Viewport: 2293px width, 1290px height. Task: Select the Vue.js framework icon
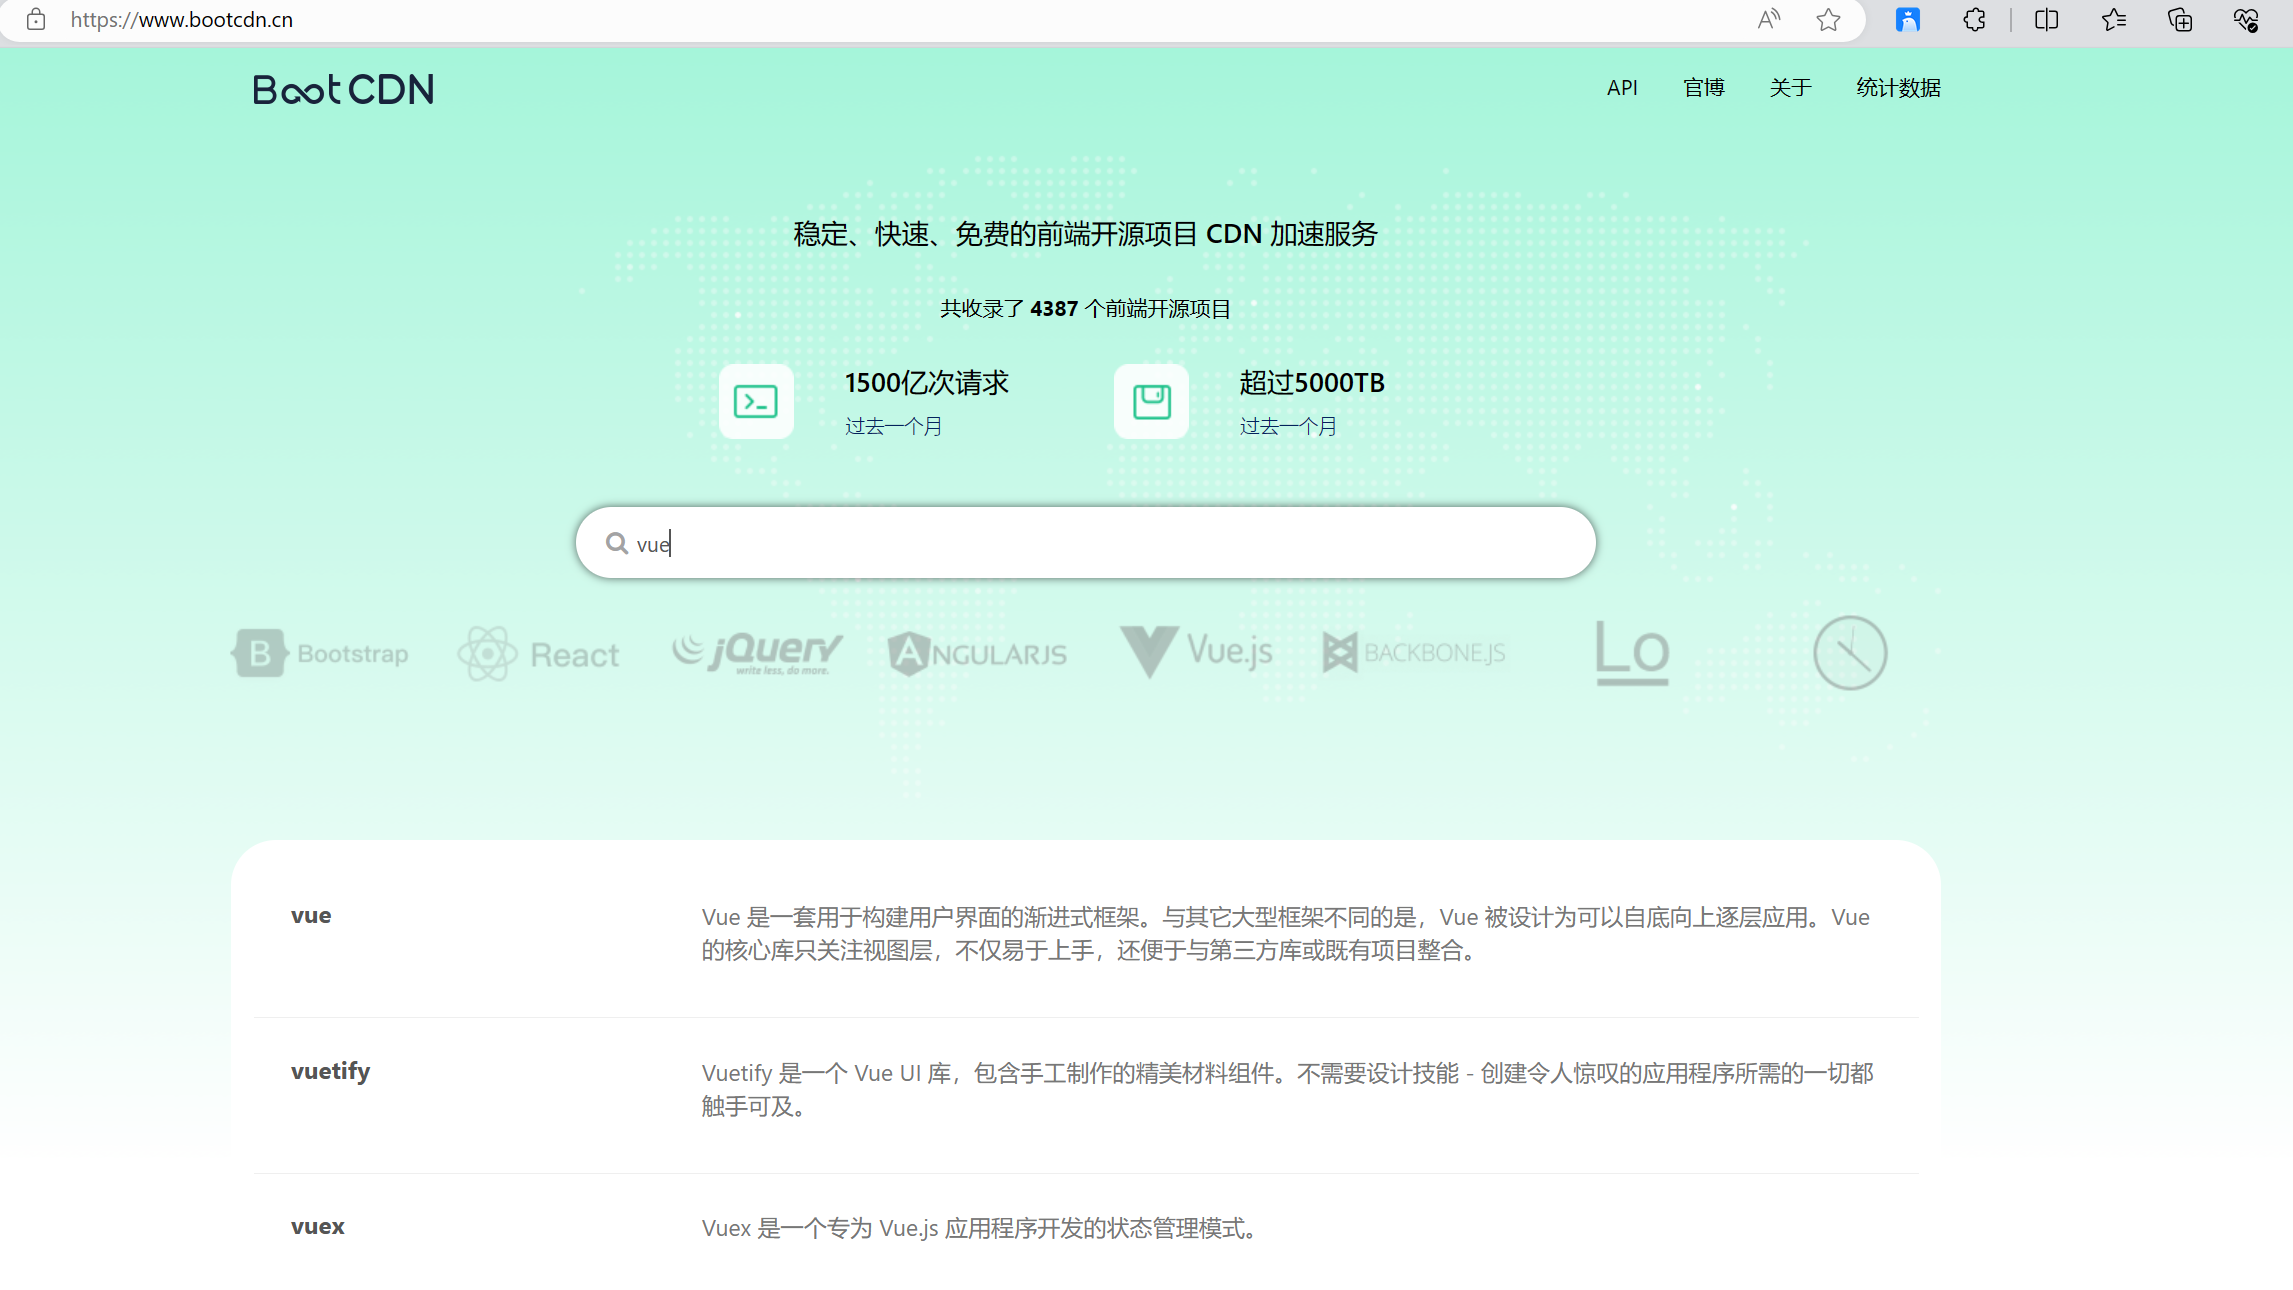tap(1147, 652)
